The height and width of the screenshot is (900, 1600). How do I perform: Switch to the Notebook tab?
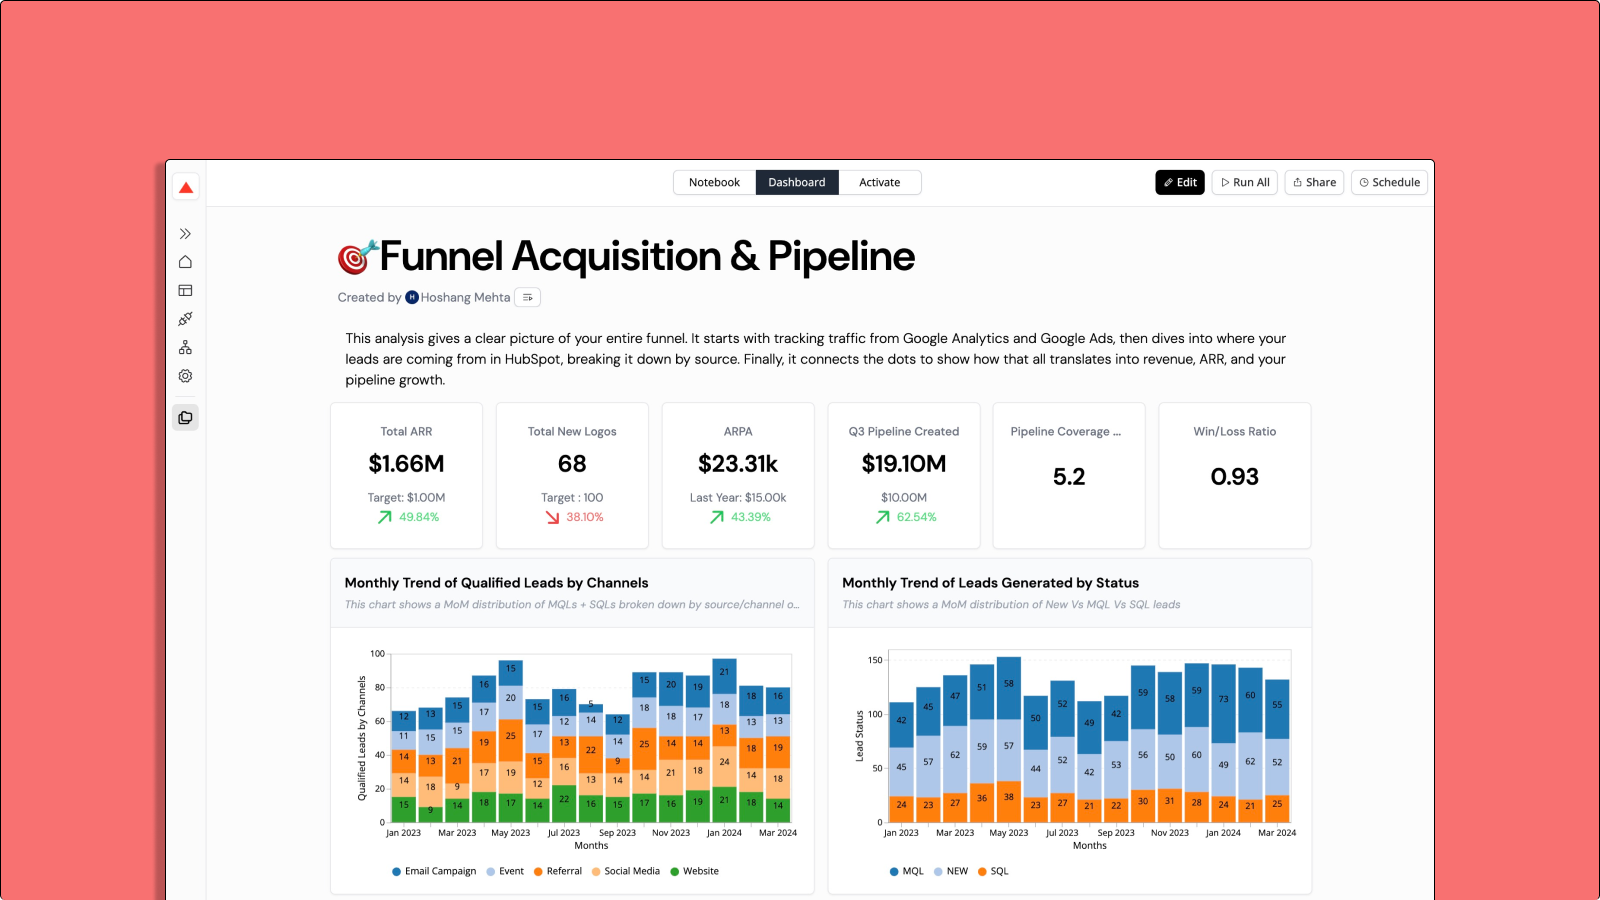tap(714, 182)
